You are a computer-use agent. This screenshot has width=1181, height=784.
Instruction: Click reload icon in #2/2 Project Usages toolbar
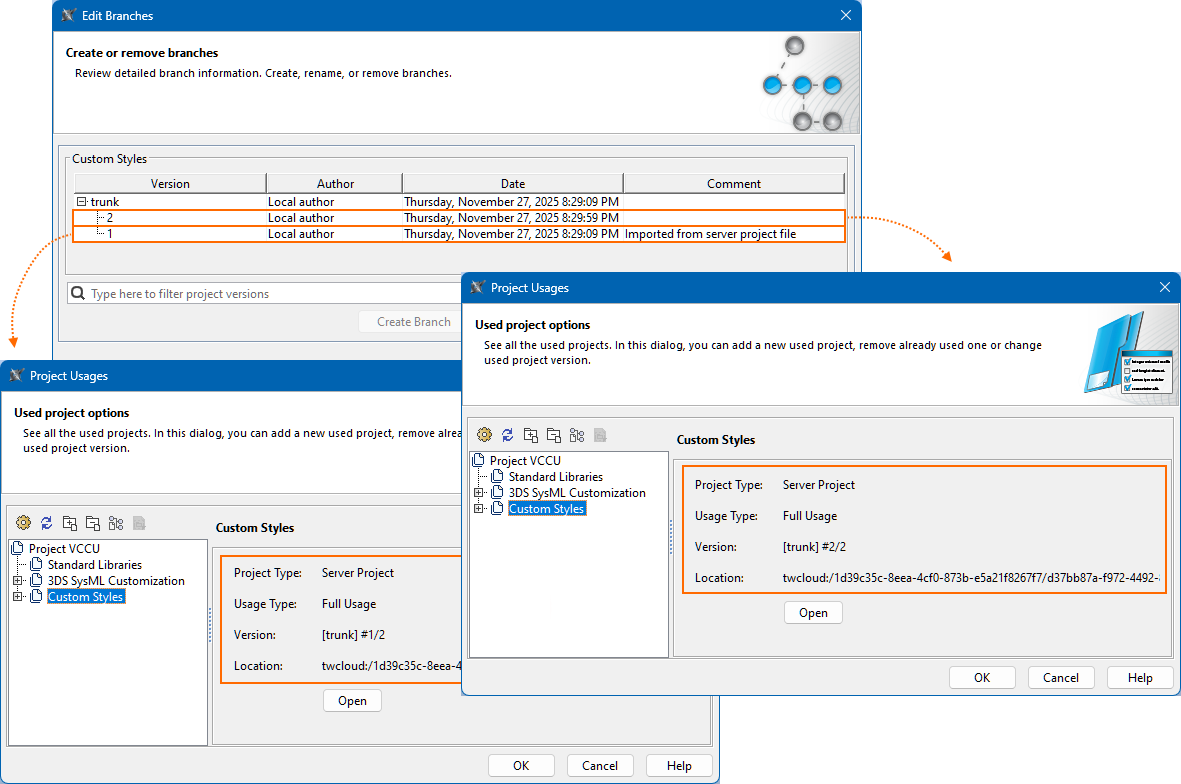pos(508,435)
